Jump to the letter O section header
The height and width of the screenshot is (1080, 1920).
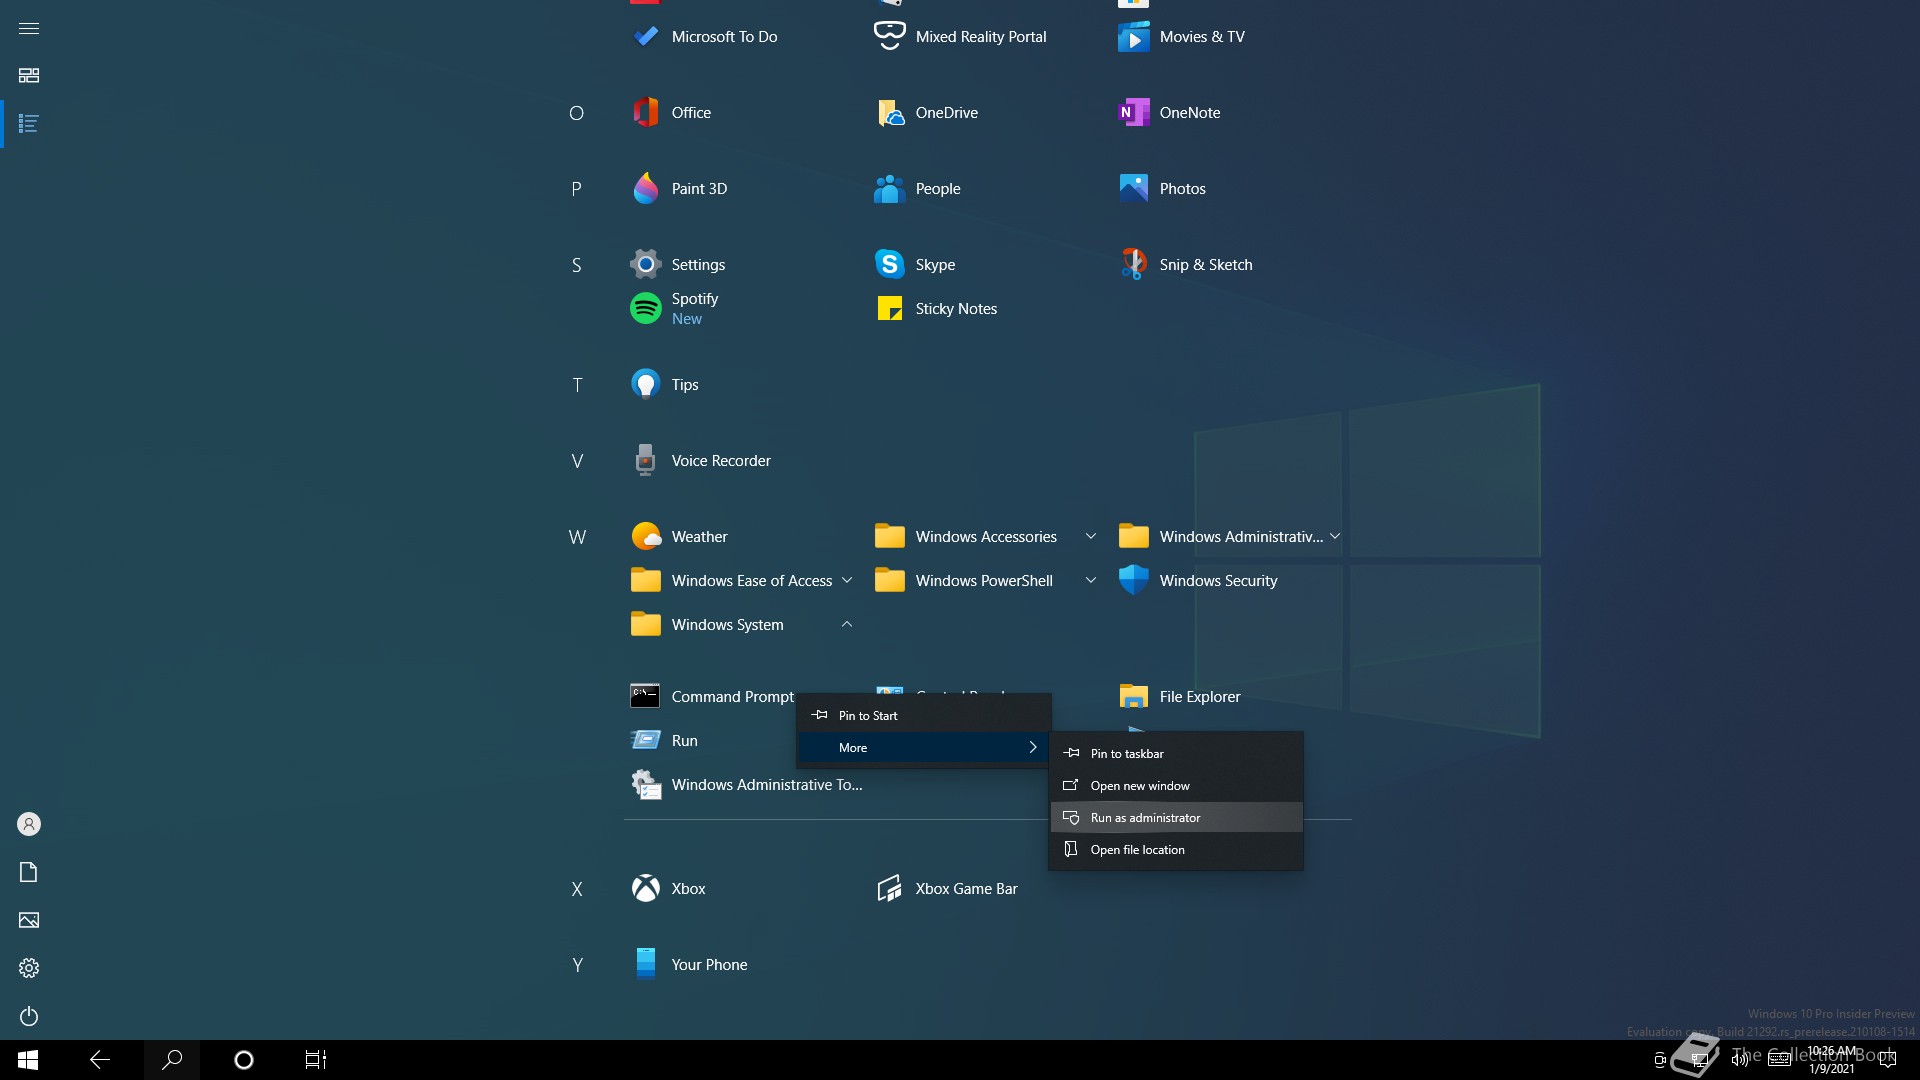(577, 113)
